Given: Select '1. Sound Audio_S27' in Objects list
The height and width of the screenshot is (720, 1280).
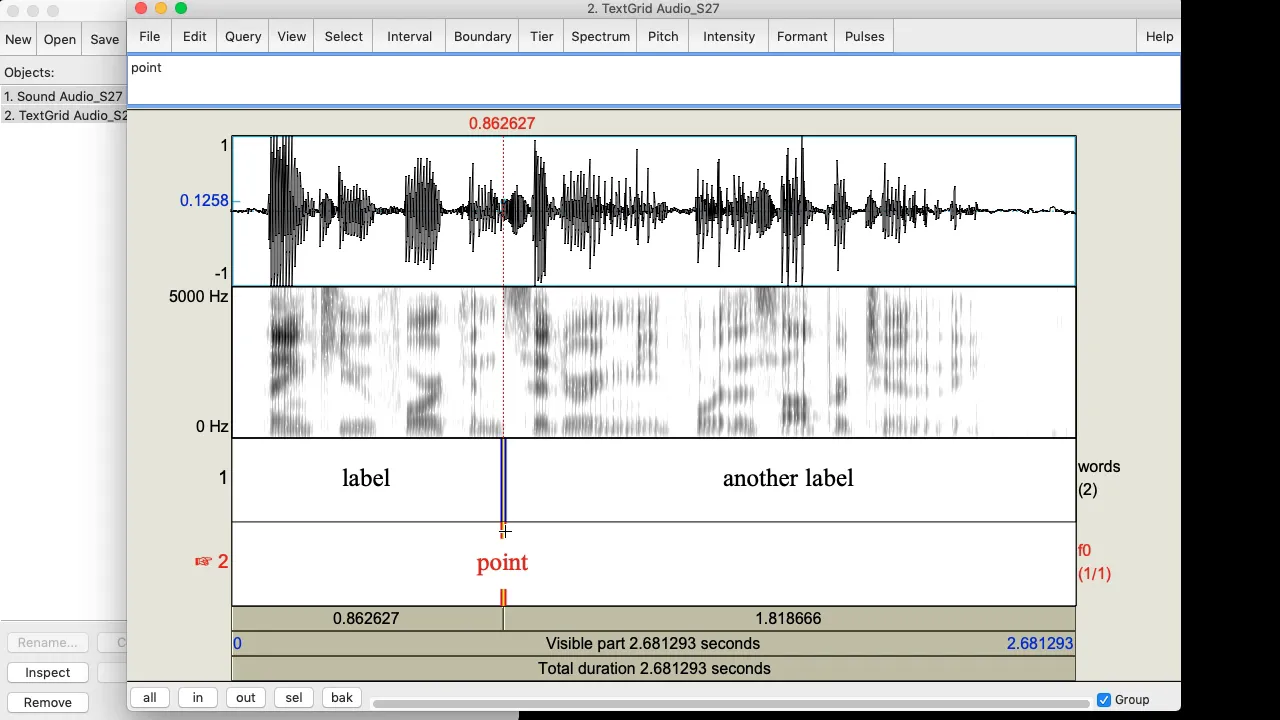Looking at the screenshot, I should [63, 96].
